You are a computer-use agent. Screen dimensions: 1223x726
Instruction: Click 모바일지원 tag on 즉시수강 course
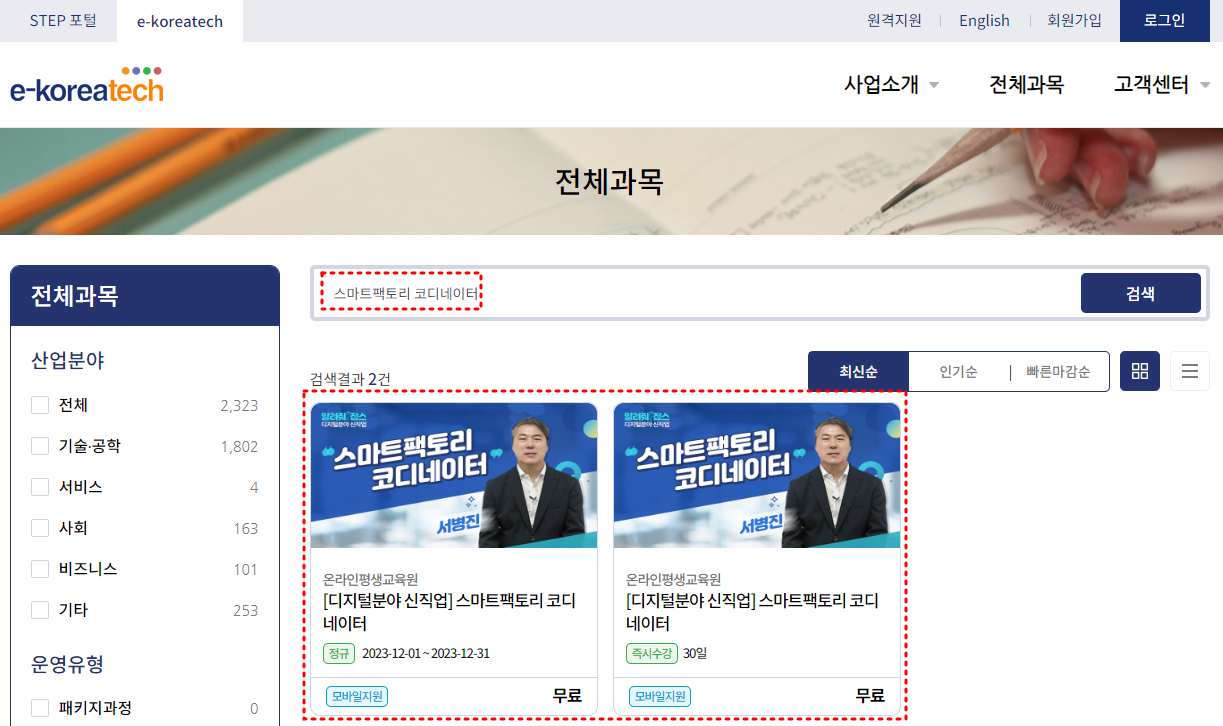[660, 696]
